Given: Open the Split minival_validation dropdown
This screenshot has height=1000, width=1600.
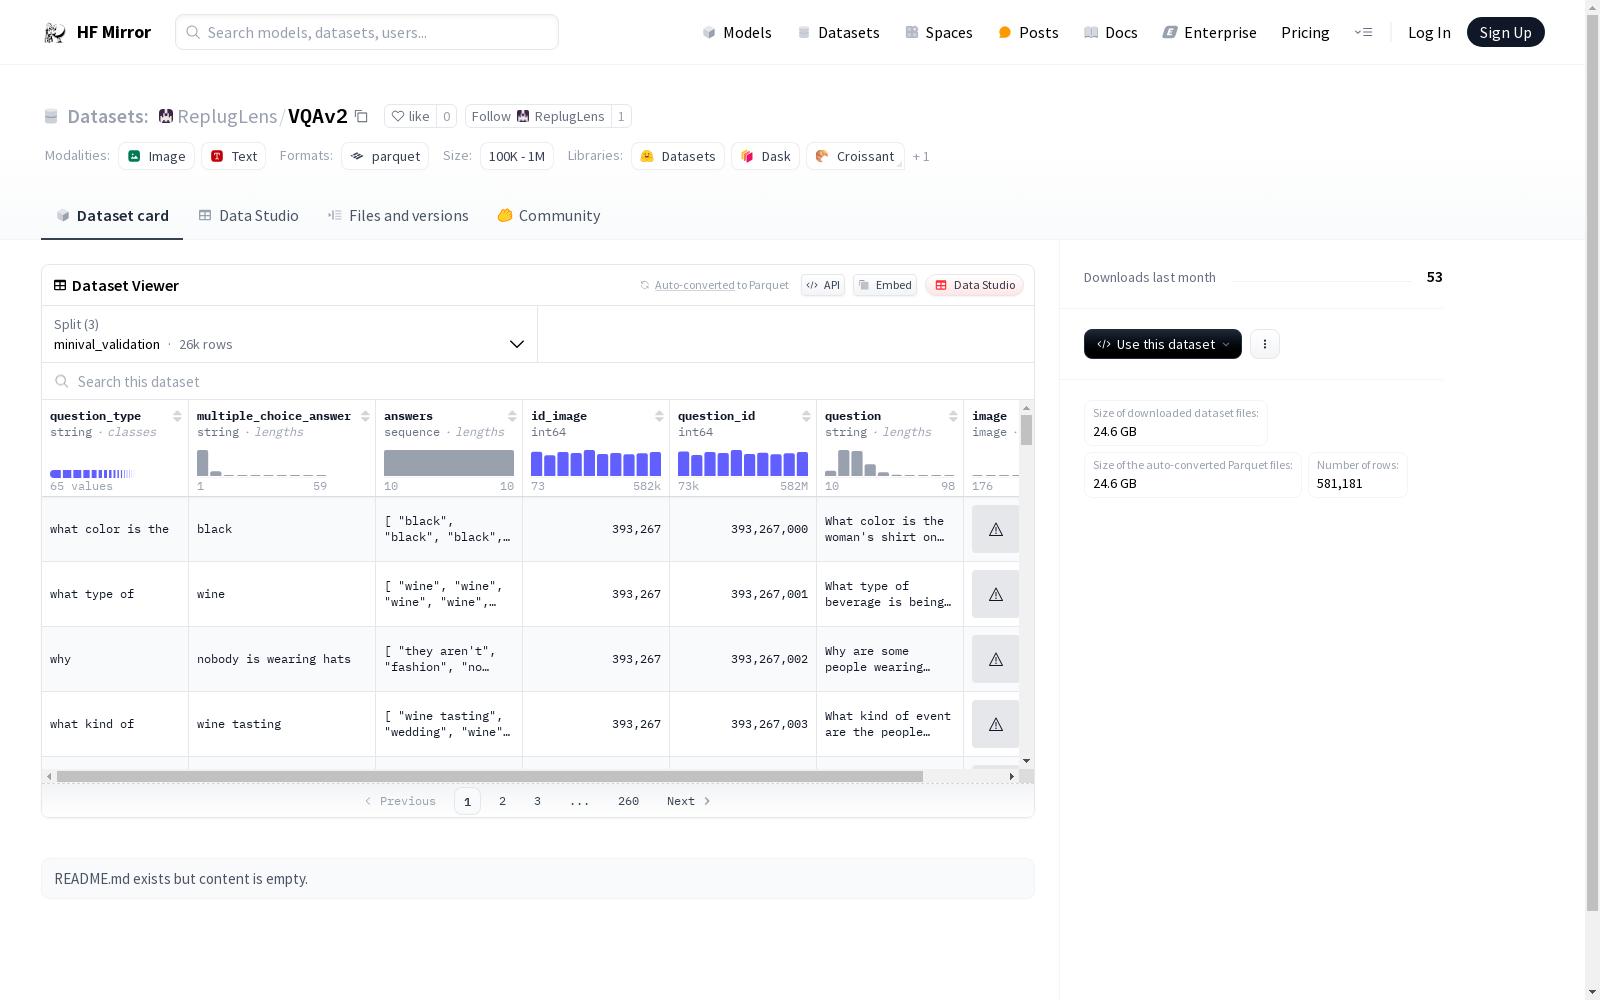Looking at the screenshot, I should tap(290, 334).
